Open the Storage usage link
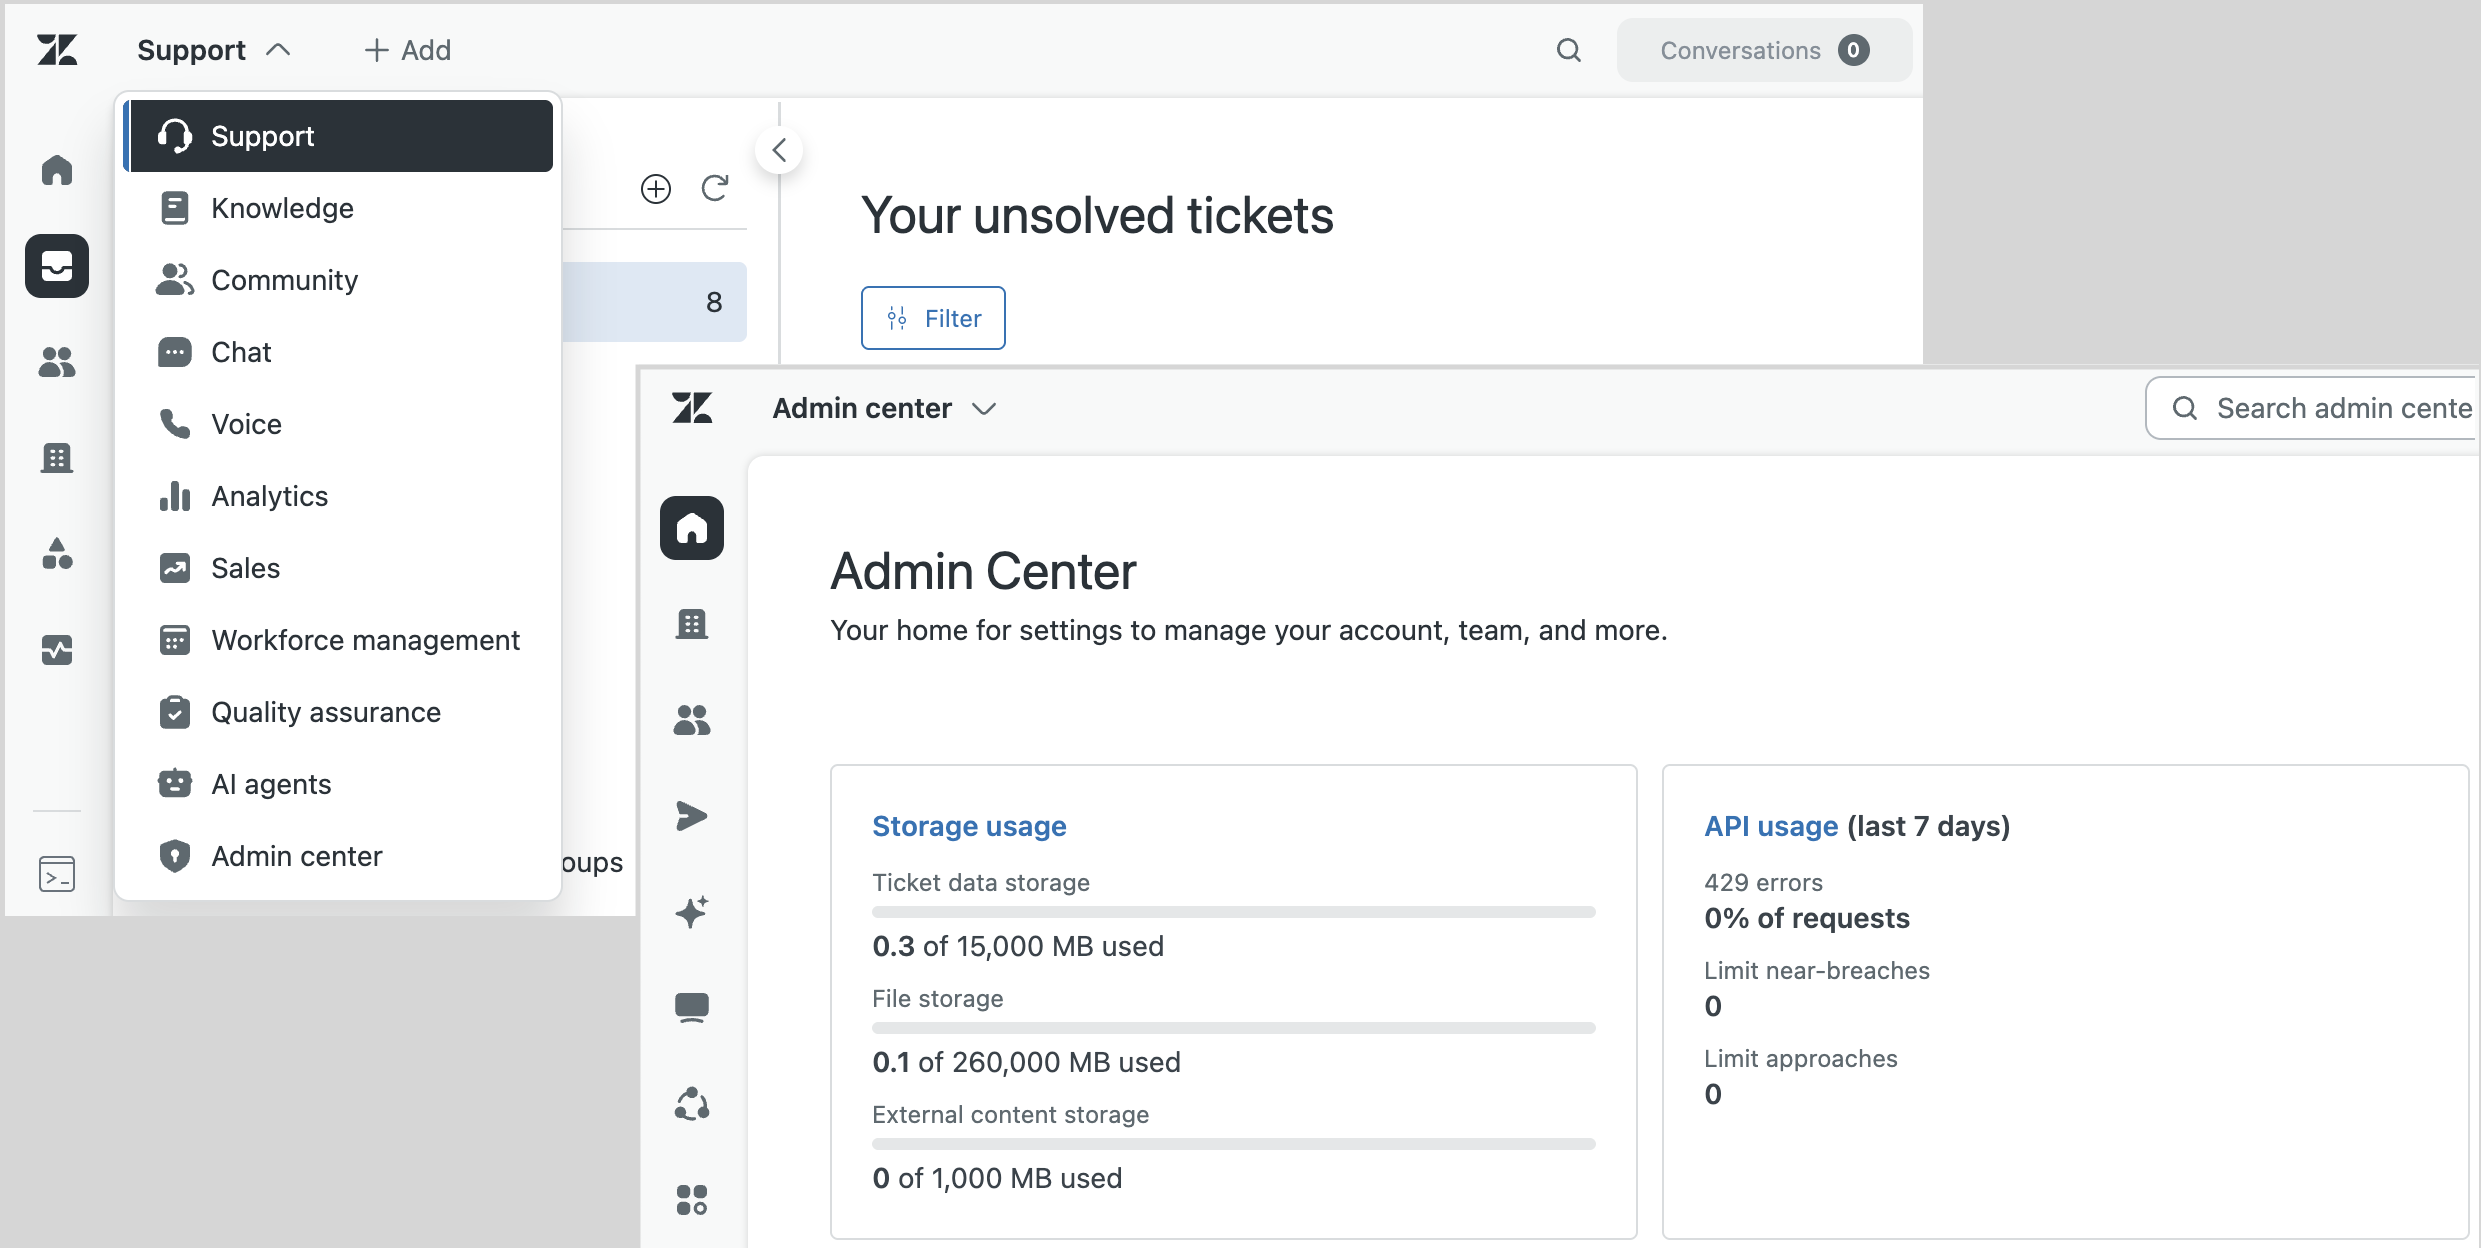 tap(969, 826)
